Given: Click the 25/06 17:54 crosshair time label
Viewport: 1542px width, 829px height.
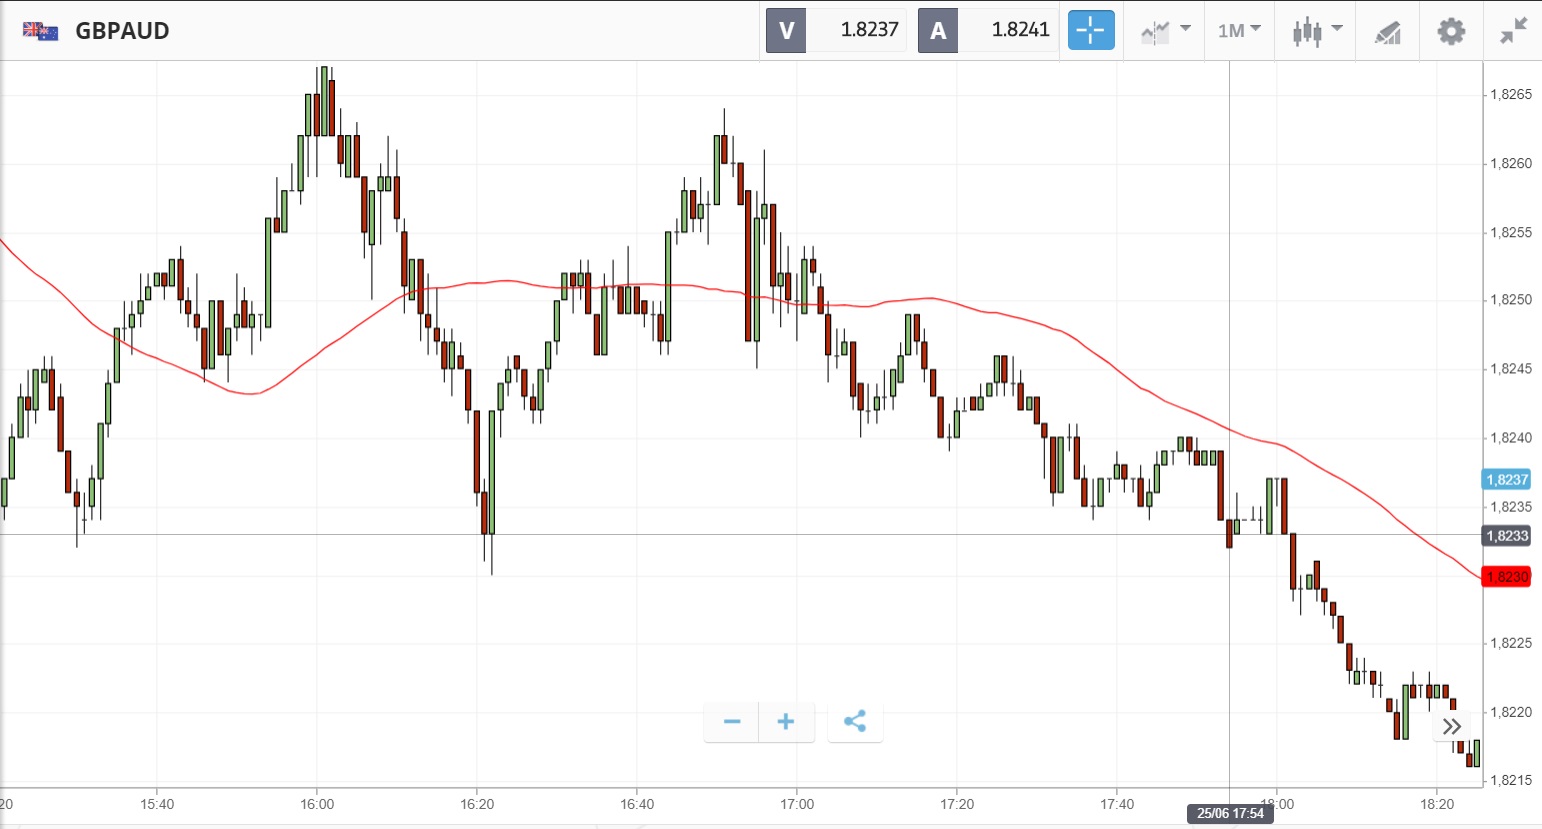Looking at the screenshot, I should pos(1230,813).
